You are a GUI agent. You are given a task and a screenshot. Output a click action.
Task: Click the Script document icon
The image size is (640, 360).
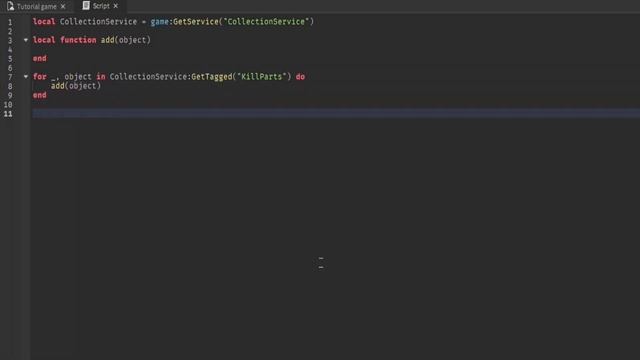(86, 6)
